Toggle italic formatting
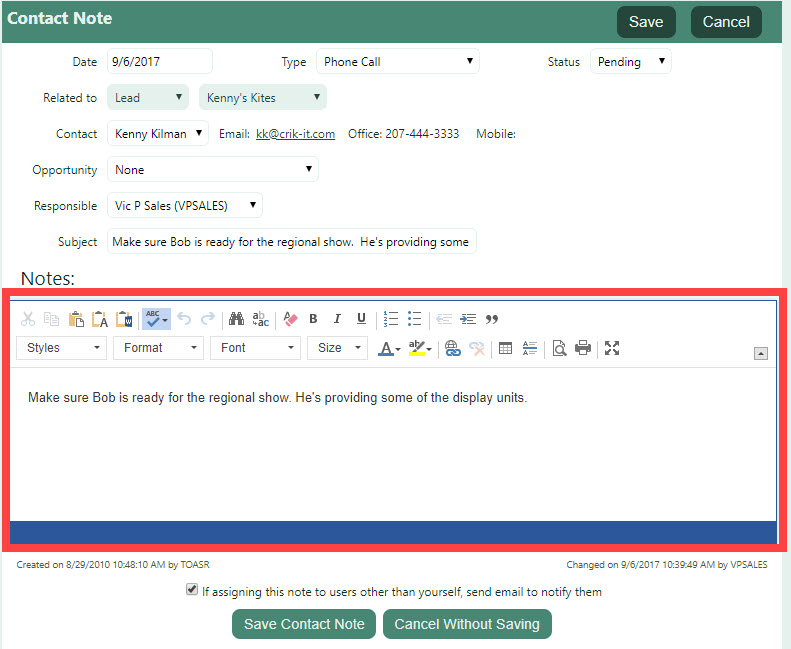Screen dimensions: 791x649 click(x=337, y=319)
